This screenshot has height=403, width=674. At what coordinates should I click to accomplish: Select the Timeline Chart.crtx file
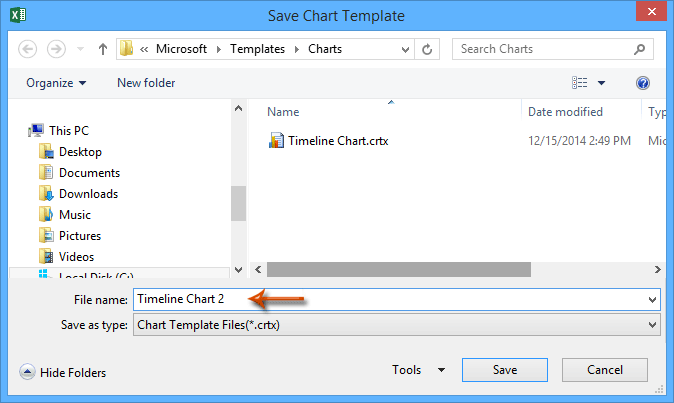pos(337,141)
